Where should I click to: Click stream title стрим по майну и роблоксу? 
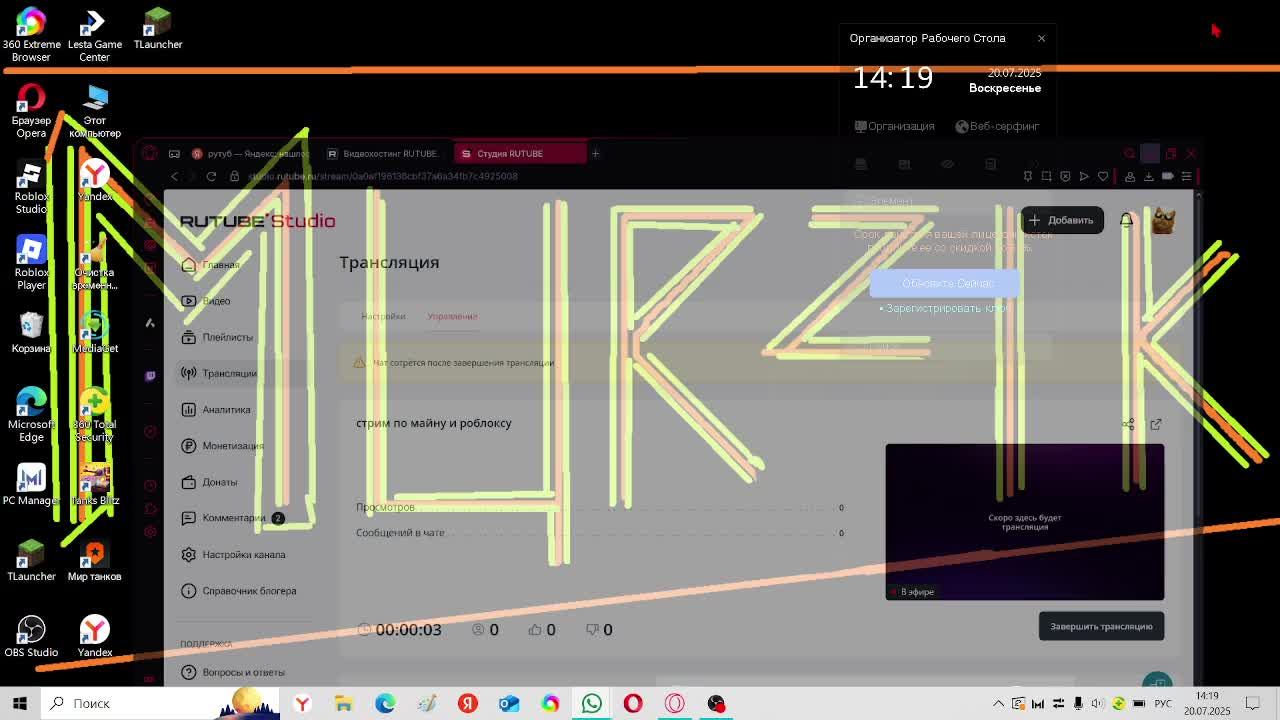pyautogui.click(x=434, y=423)
